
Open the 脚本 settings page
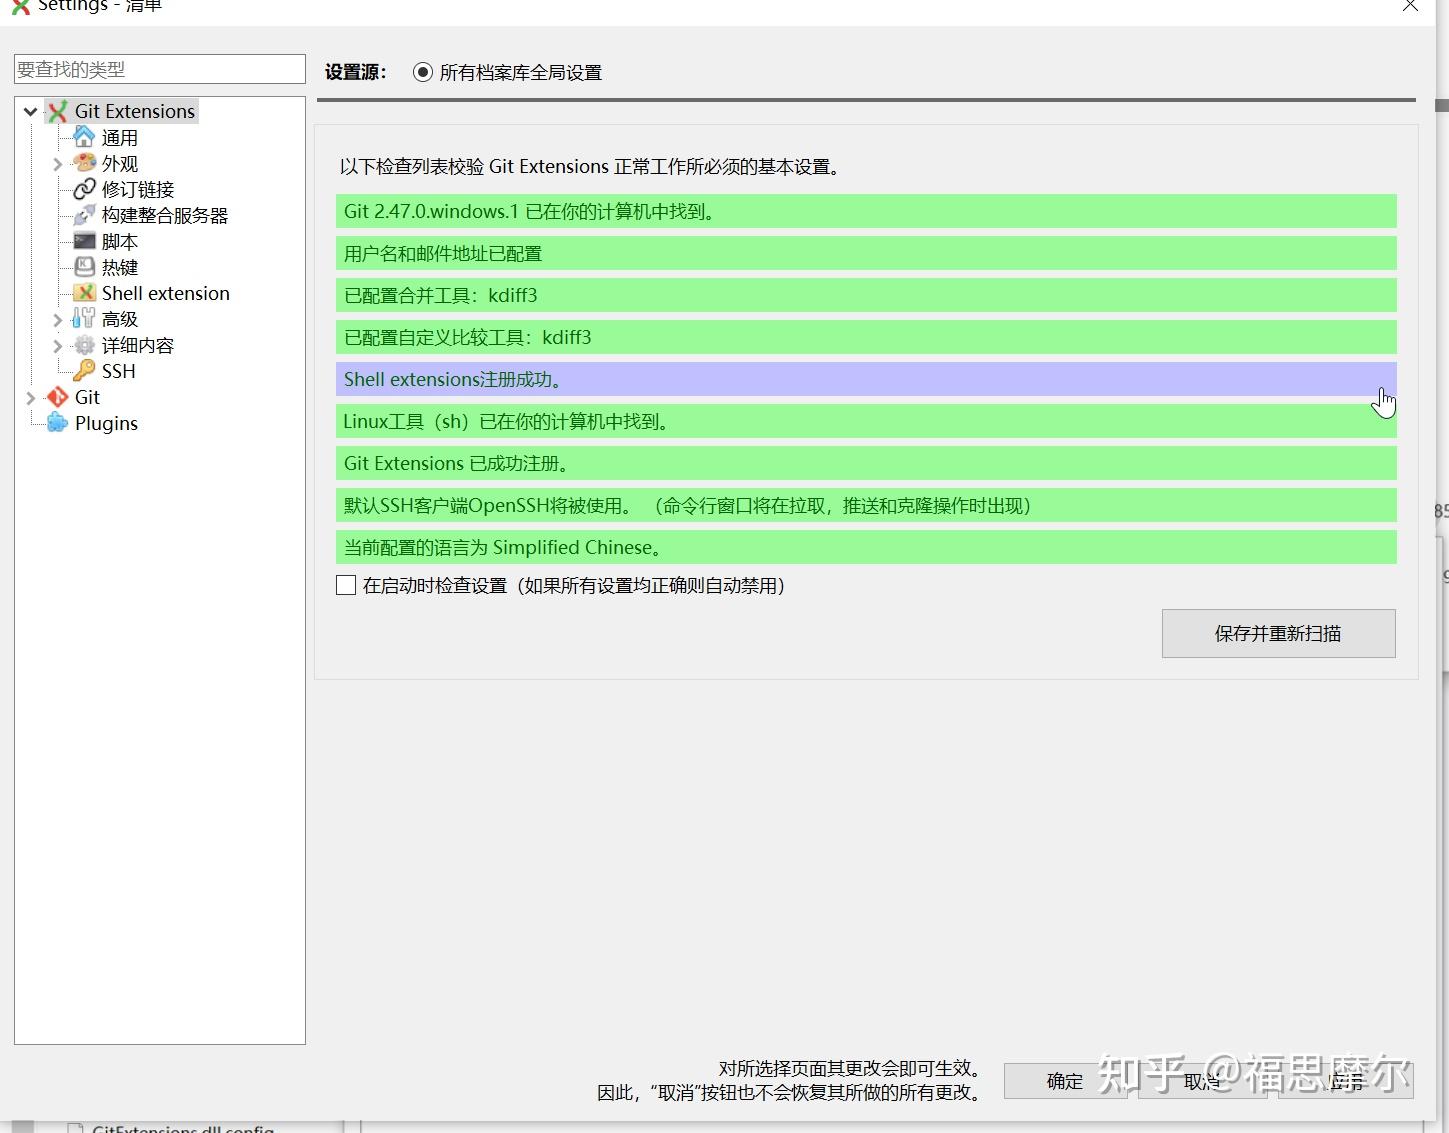(x=120, y=241)
